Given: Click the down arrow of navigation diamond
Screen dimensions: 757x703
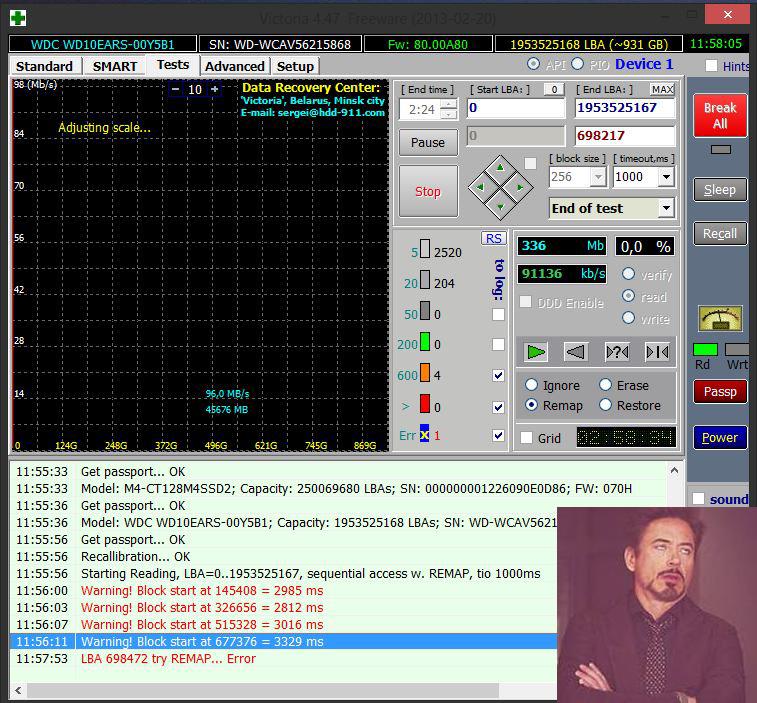Looking at the screenshot, I should (x=500, y=207).
